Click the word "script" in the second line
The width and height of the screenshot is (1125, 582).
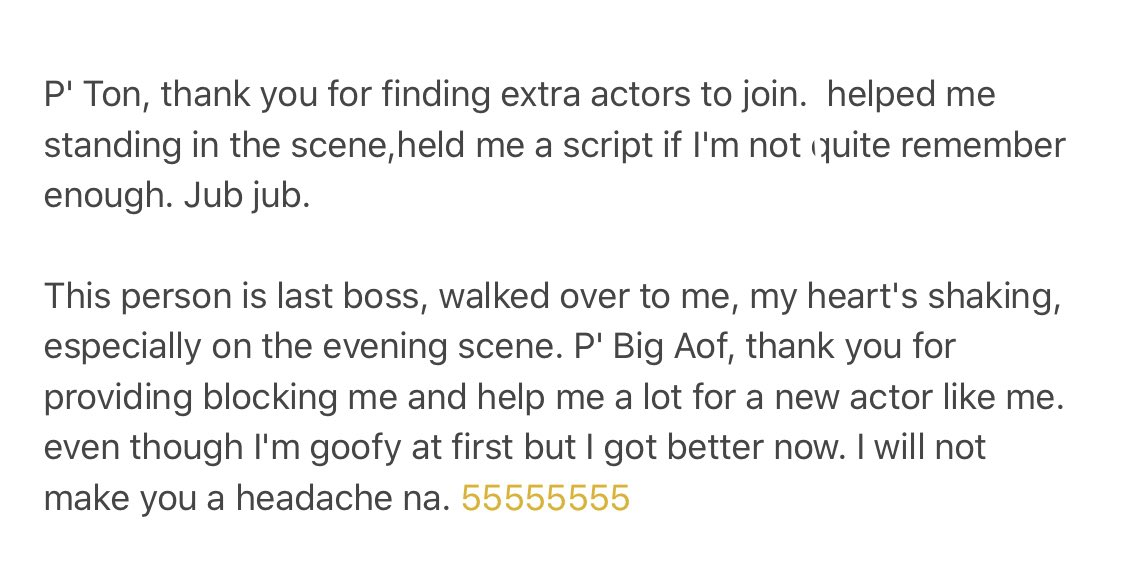tap(608, 146)
